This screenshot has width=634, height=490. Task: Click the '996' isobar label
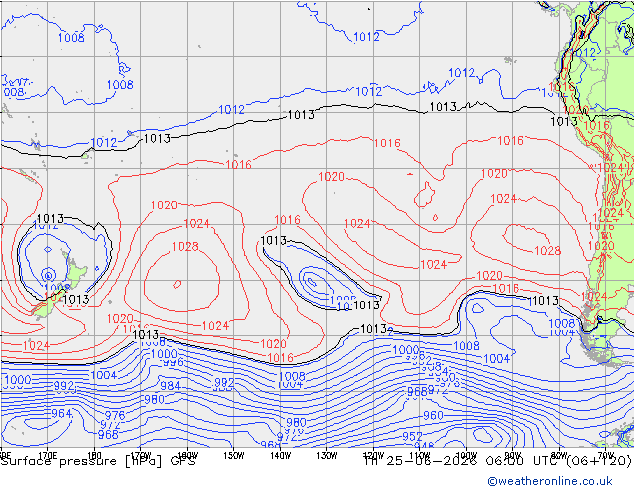(x=173, y=362)
